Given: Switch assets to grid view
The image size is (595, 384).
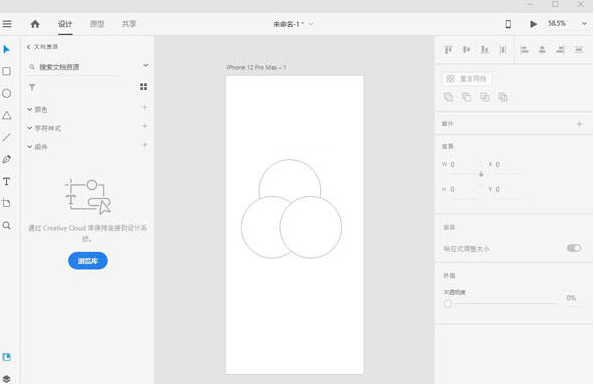Looking at the screenshot, I should [143, 87].
